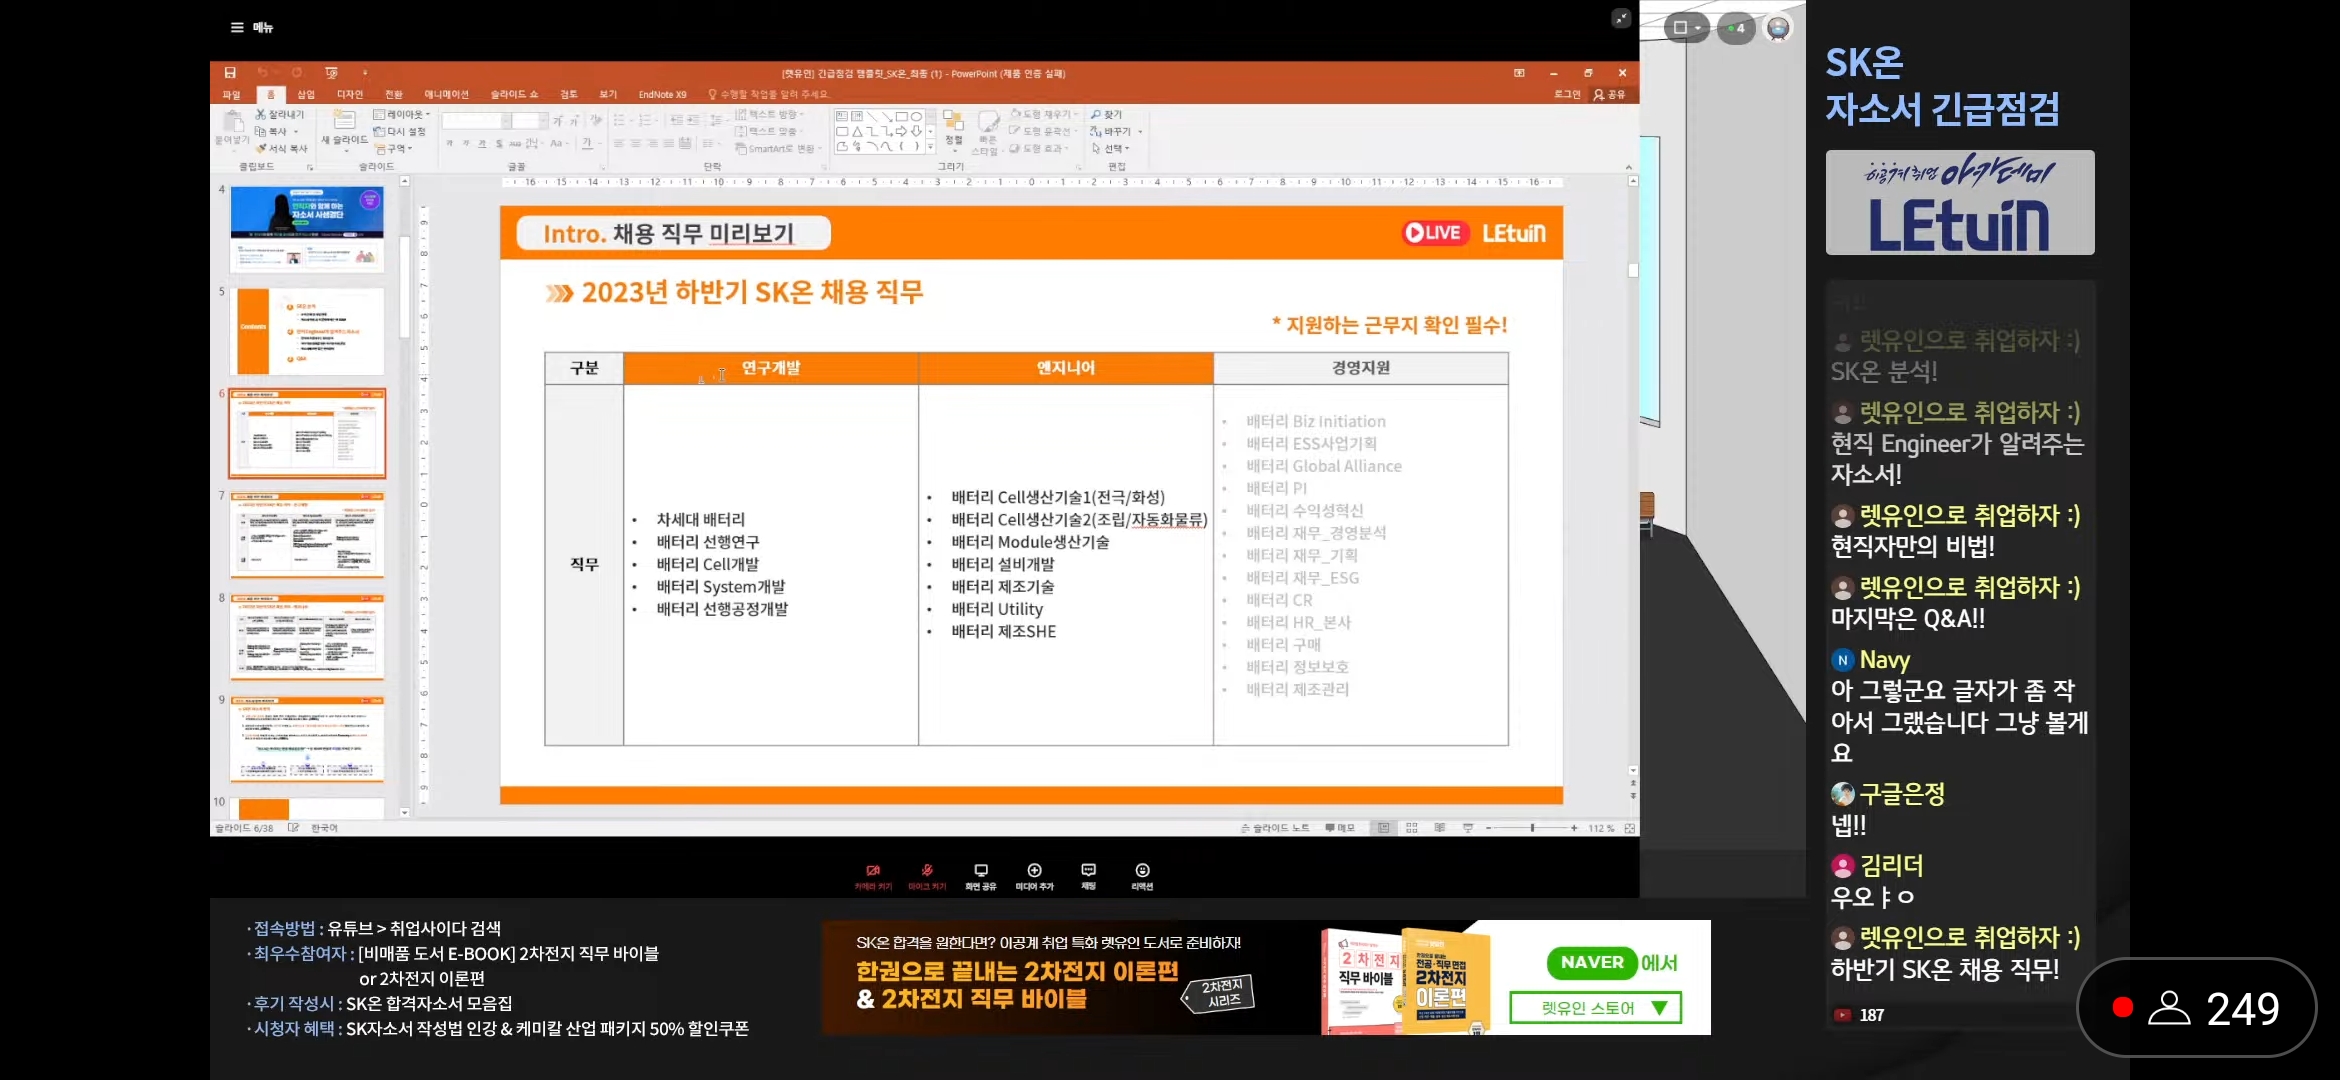The height and width of the screenshot is (1080, 2340).
Task: Open the 바꾸기 (Replace) dropdown arrow
Action: click(x=1140, y=132)
